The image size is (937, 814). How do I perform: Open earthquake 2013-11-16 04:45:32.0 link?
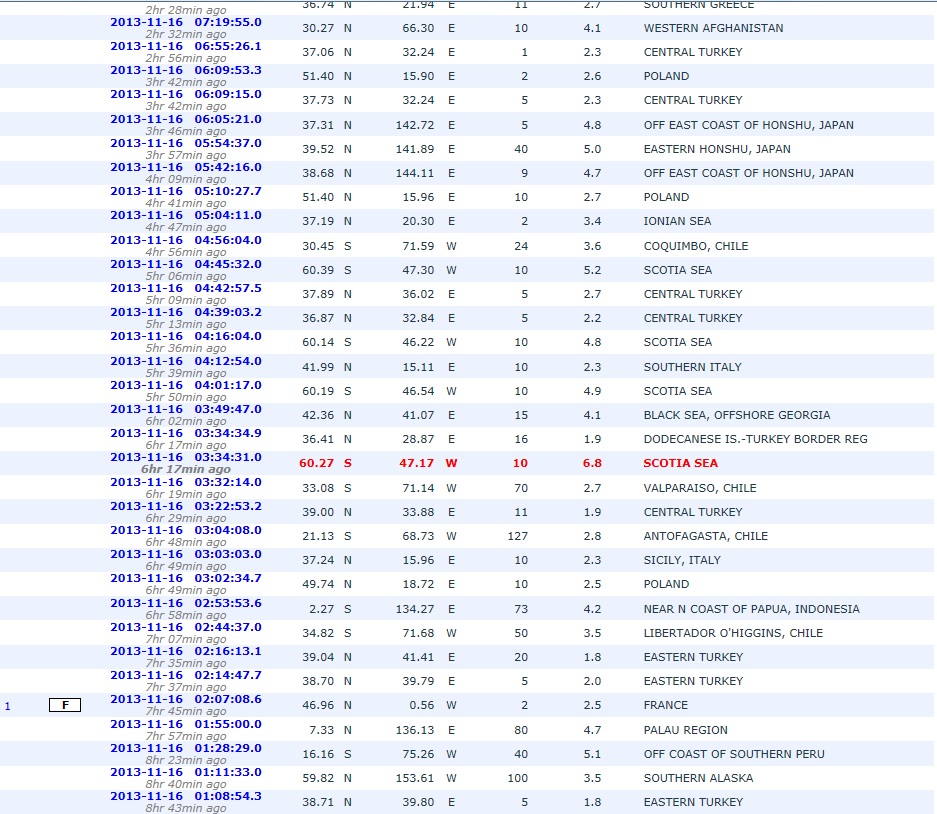pos(186,264)
